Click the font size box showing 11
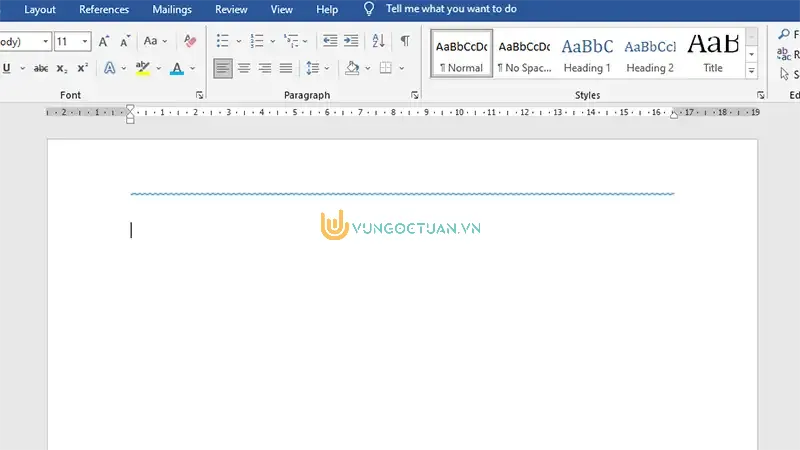Screen dimensions: 800x450 point(67,41)
